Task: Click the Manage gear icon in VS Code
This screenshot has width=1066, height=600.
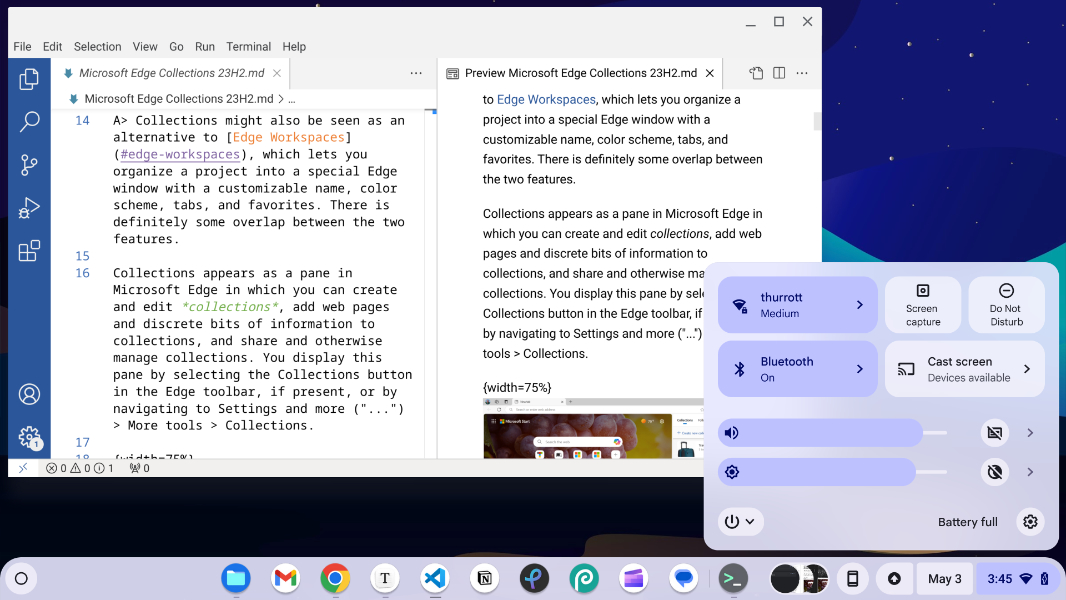Action: (29, 437)
